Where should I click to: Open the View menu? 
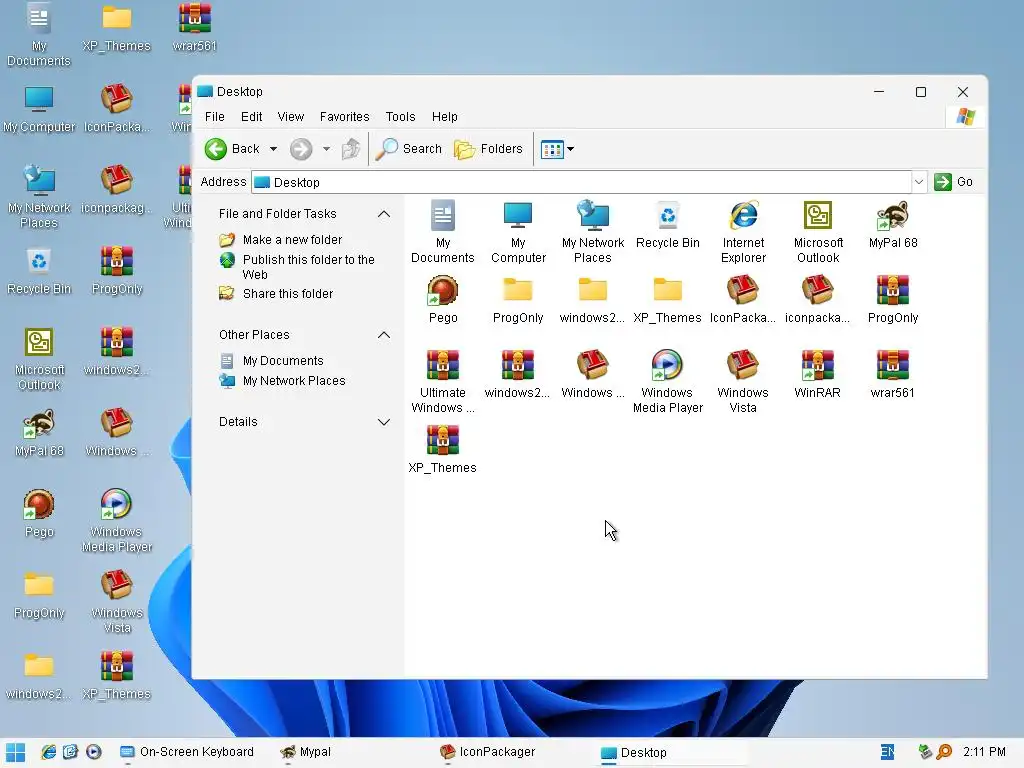(290, 116)
